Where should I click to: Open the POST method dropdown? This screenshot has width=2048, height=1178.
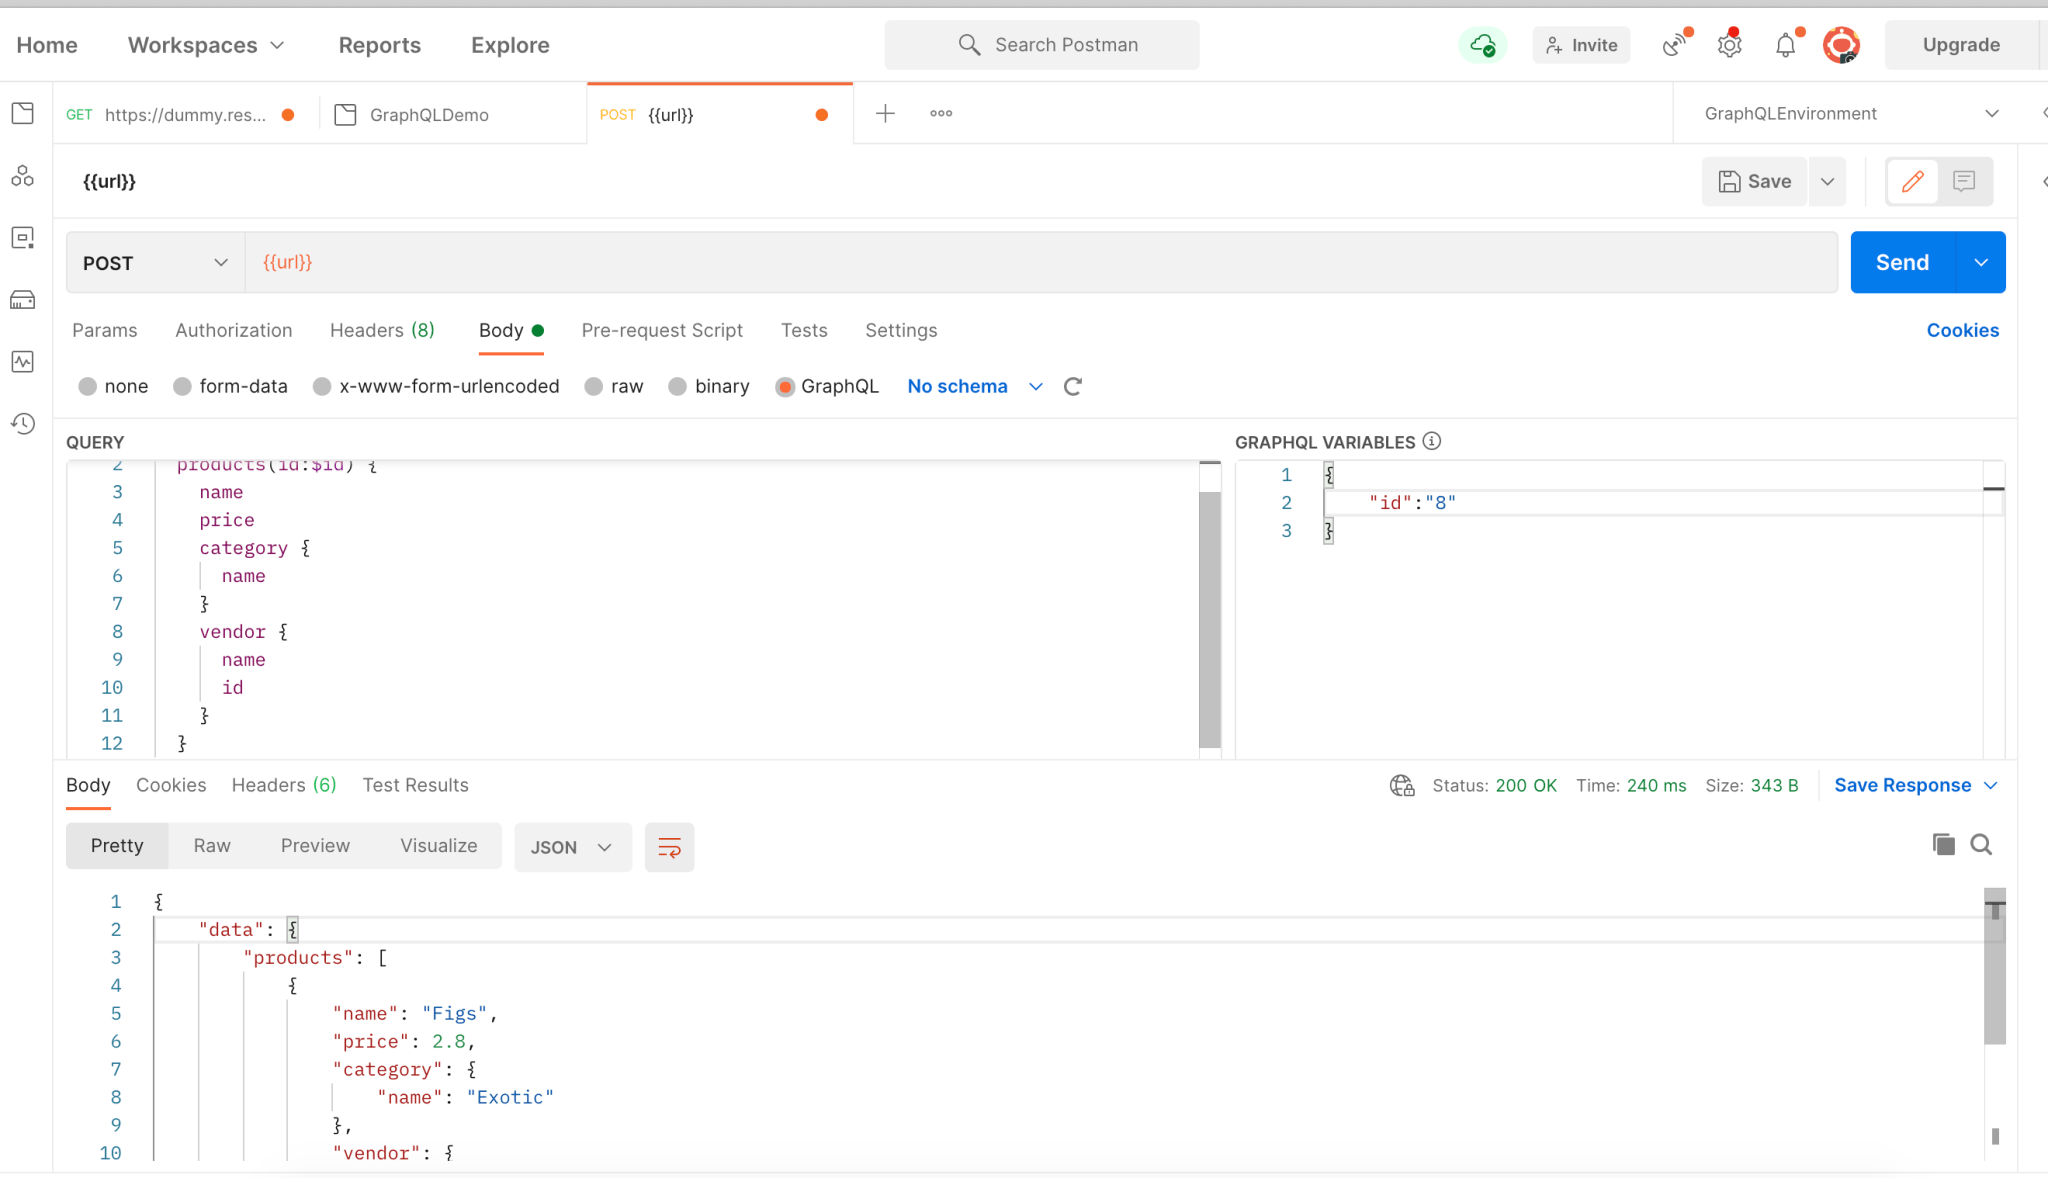(155, 263)
